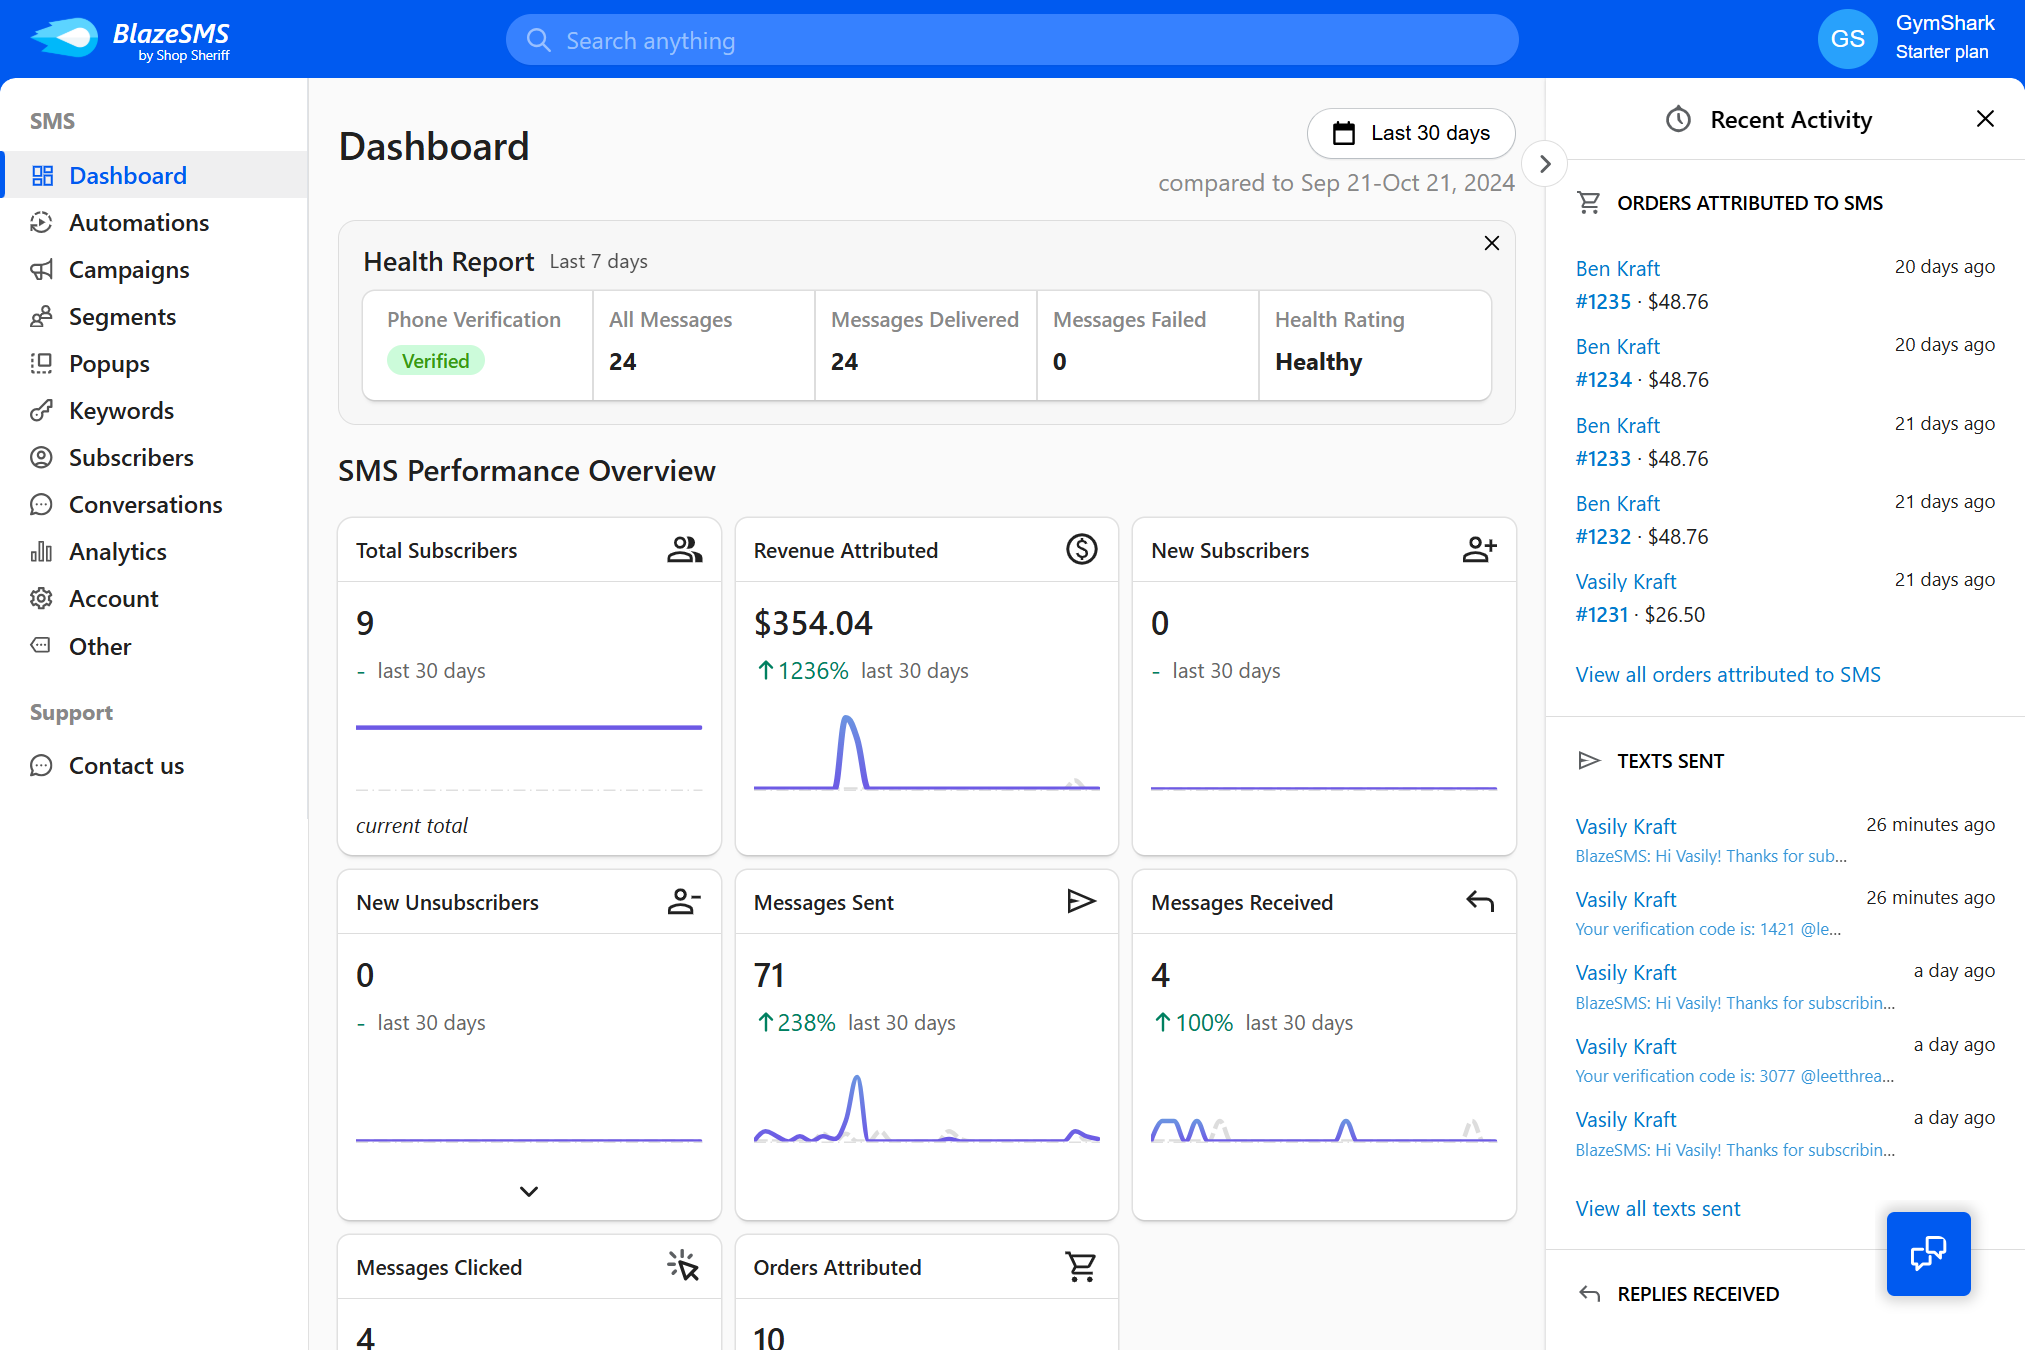Click the Campaigns megaphone icon
Image resolution: width=2025 pixels, height=1350 pixels.
pos(41,270)
